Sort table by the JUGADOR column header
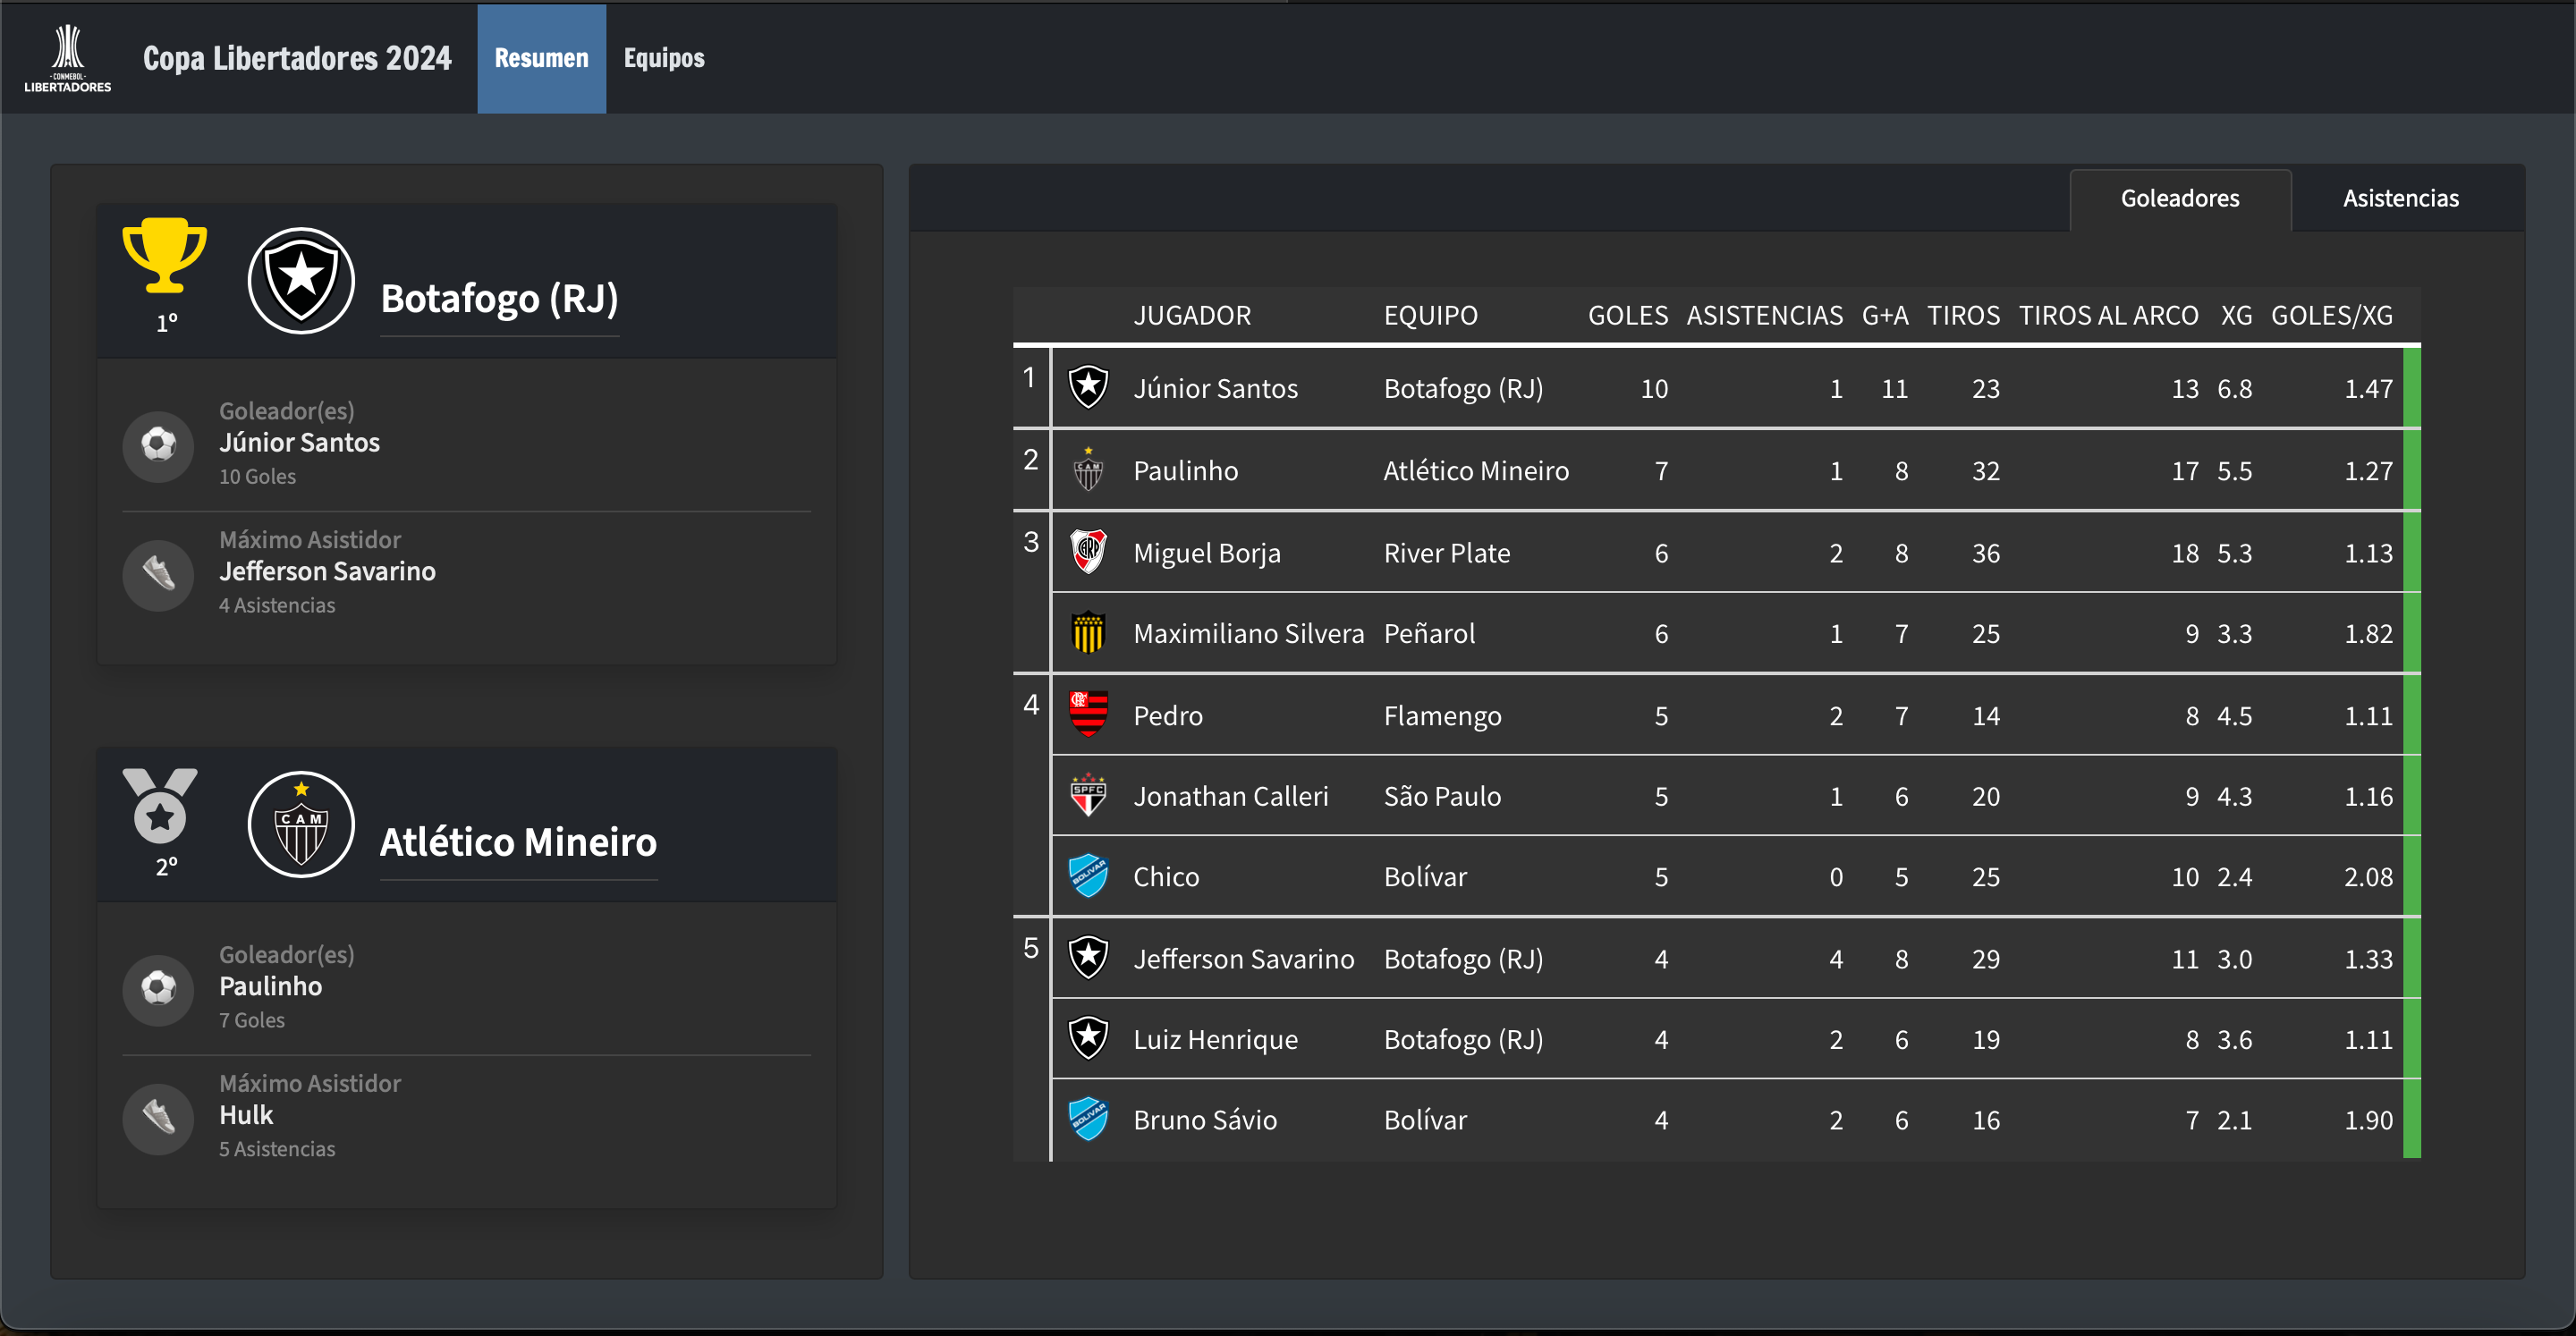Screen dimensions: 2576x1336 tap(1192, 316)
